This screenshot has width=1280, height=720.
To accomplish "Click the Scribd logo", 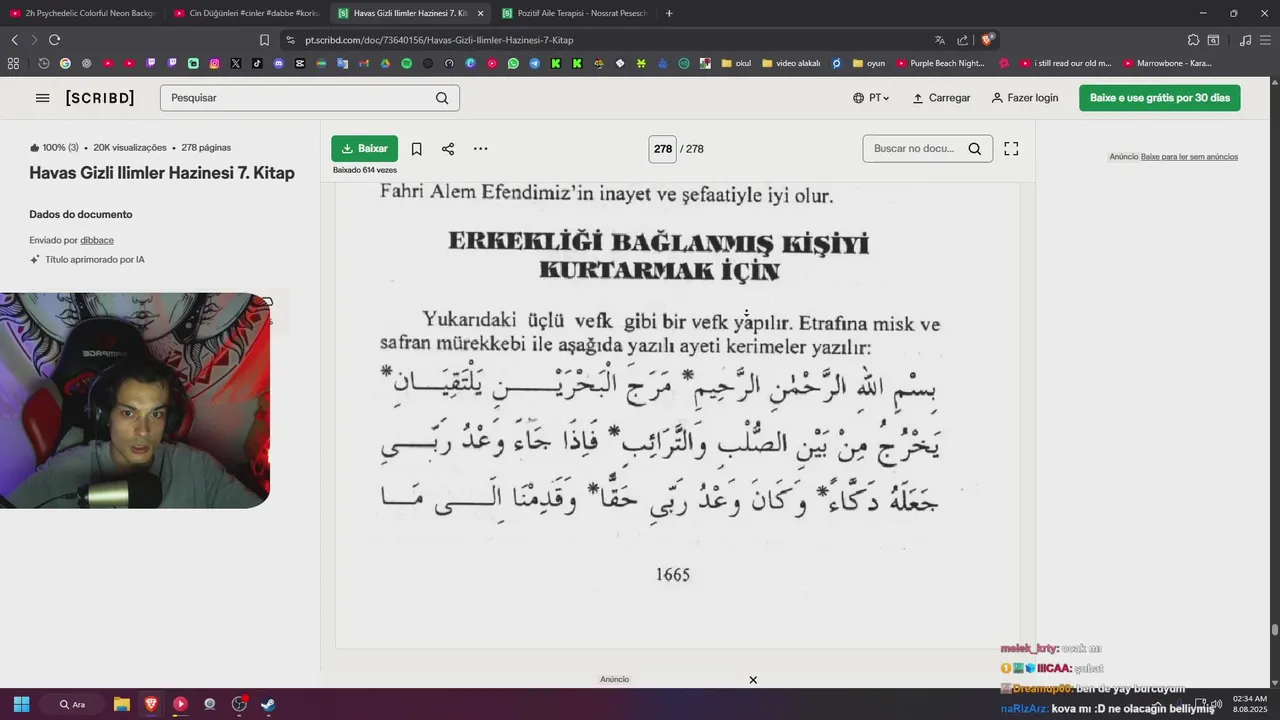I will tap(100, 98).
